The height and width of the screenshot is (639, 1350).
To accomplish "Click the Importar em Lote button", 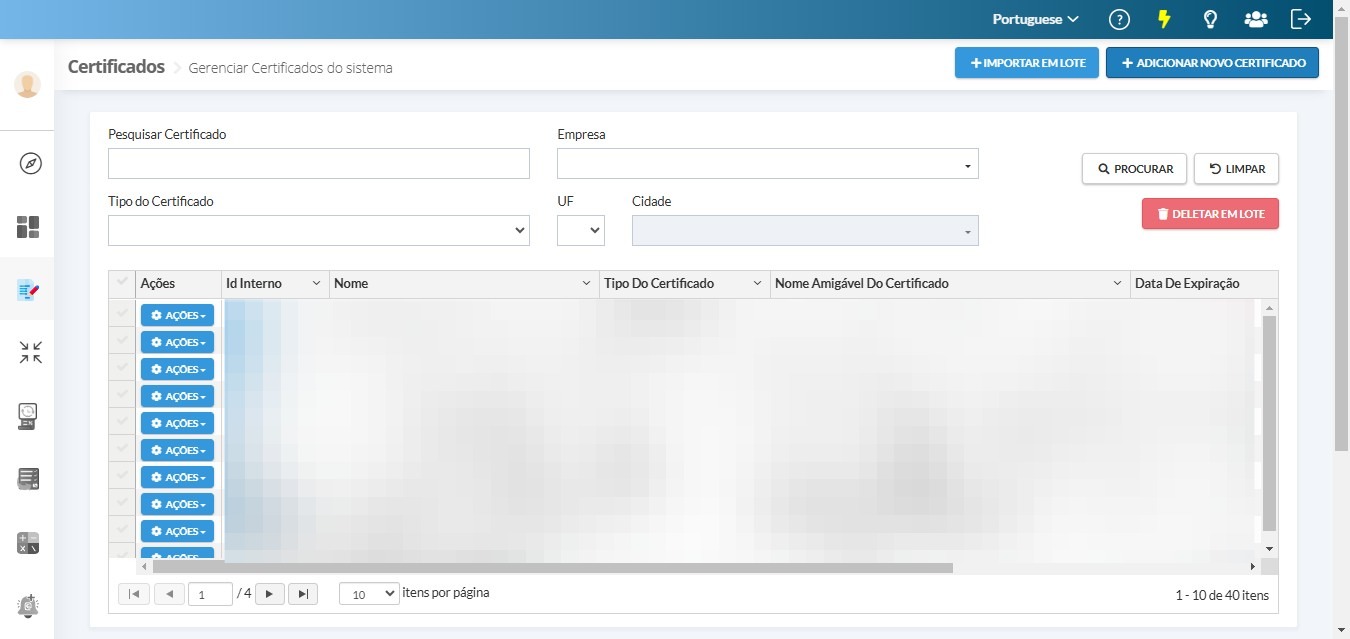I will point(1027,63).
